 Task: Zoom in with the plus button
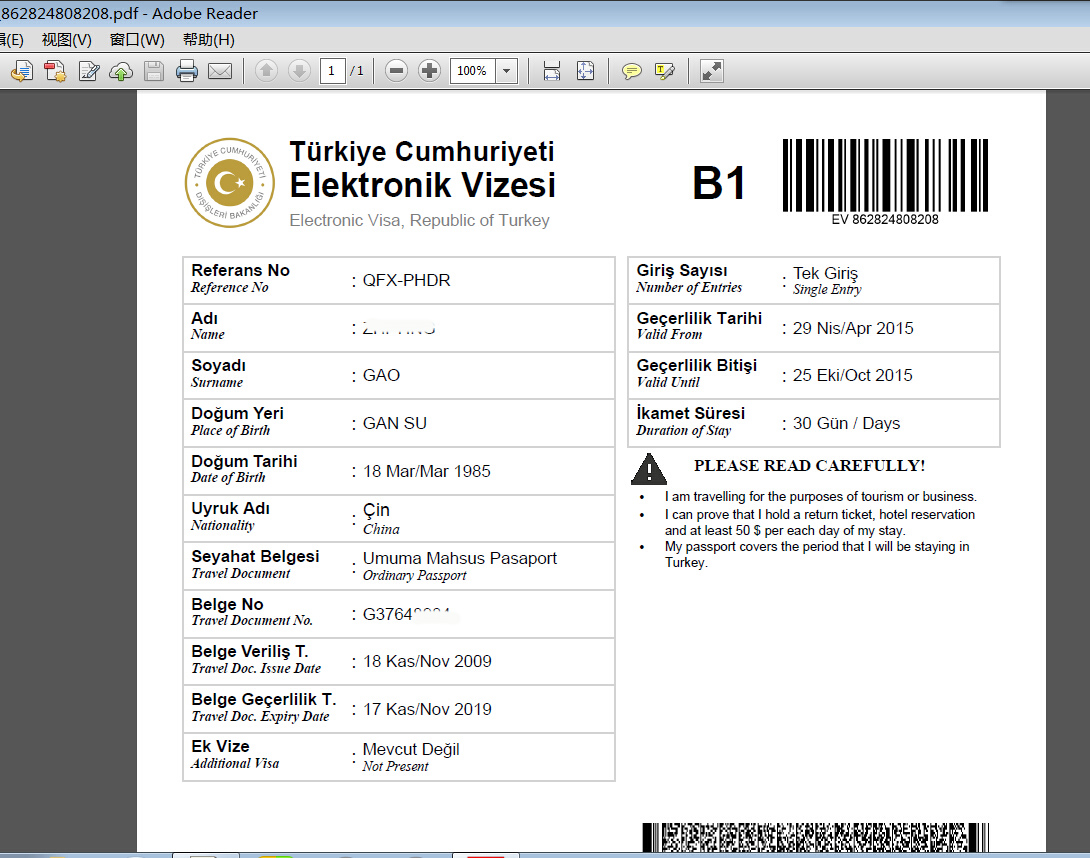pos(429,71)
